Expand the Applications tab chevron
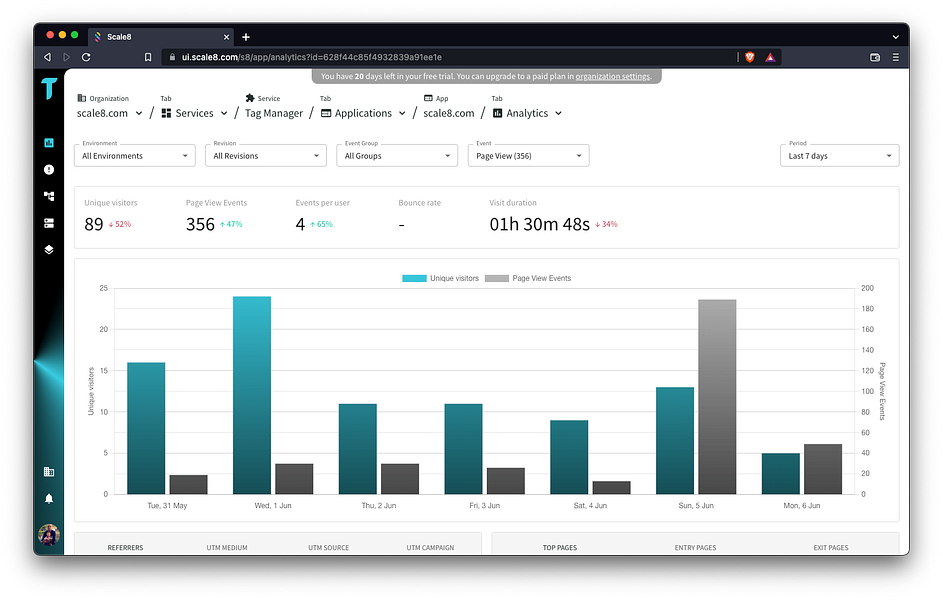This screenshot has width=943, height=600. coord(402,113)
